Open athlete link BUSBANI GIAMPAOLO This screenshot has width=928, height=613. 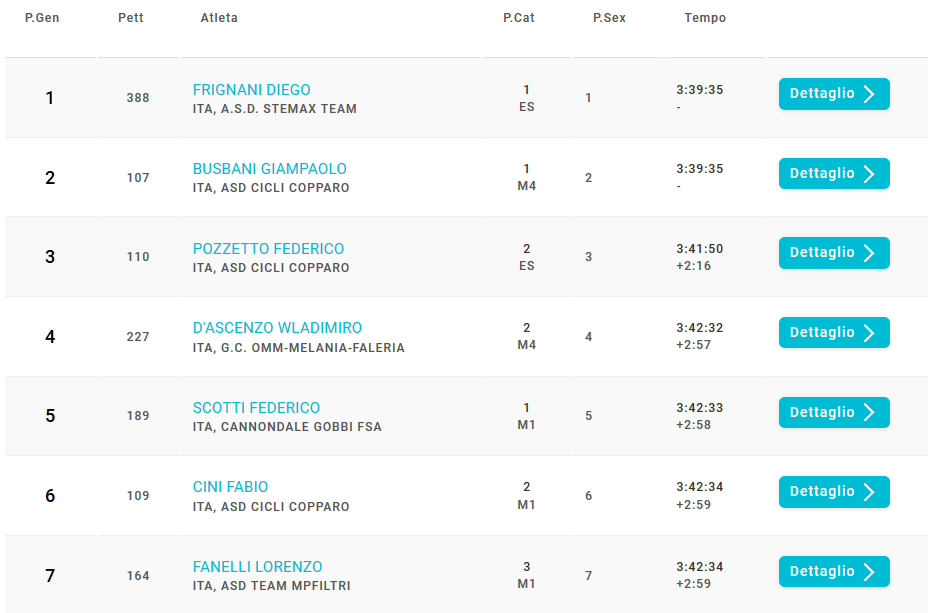click(x=270, y=169)
